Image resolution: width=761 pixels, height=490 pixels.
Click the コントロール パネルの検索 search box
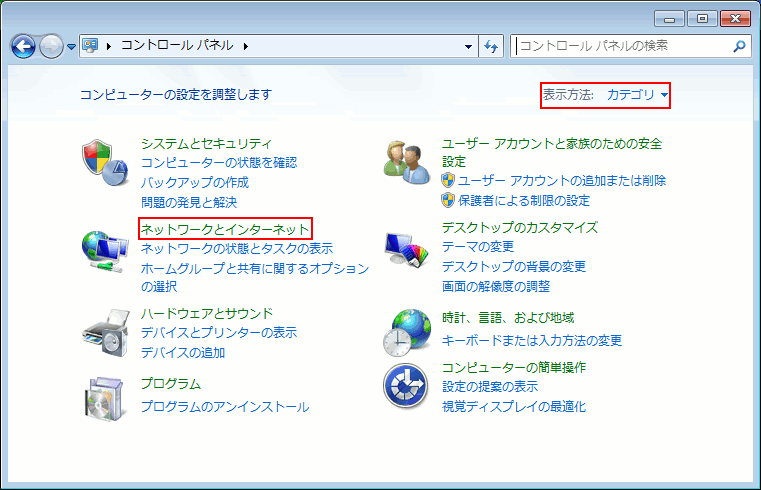[x=620, y=46]
